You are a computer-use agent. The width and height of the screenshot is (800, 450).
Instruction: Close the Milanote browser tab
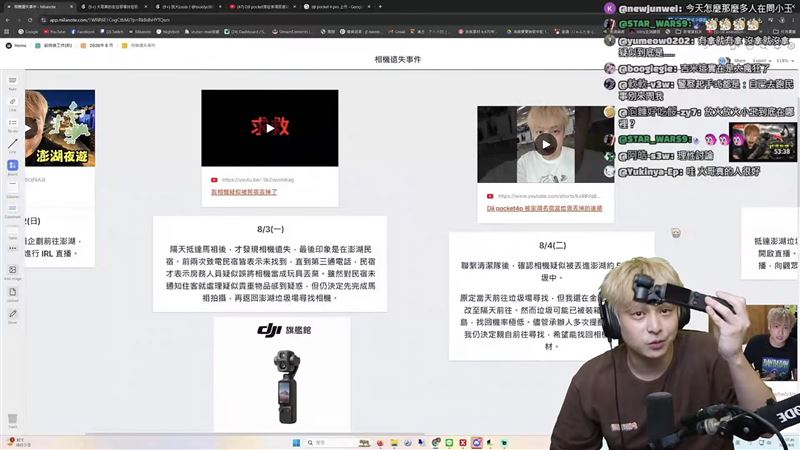[x=71, y=7]
